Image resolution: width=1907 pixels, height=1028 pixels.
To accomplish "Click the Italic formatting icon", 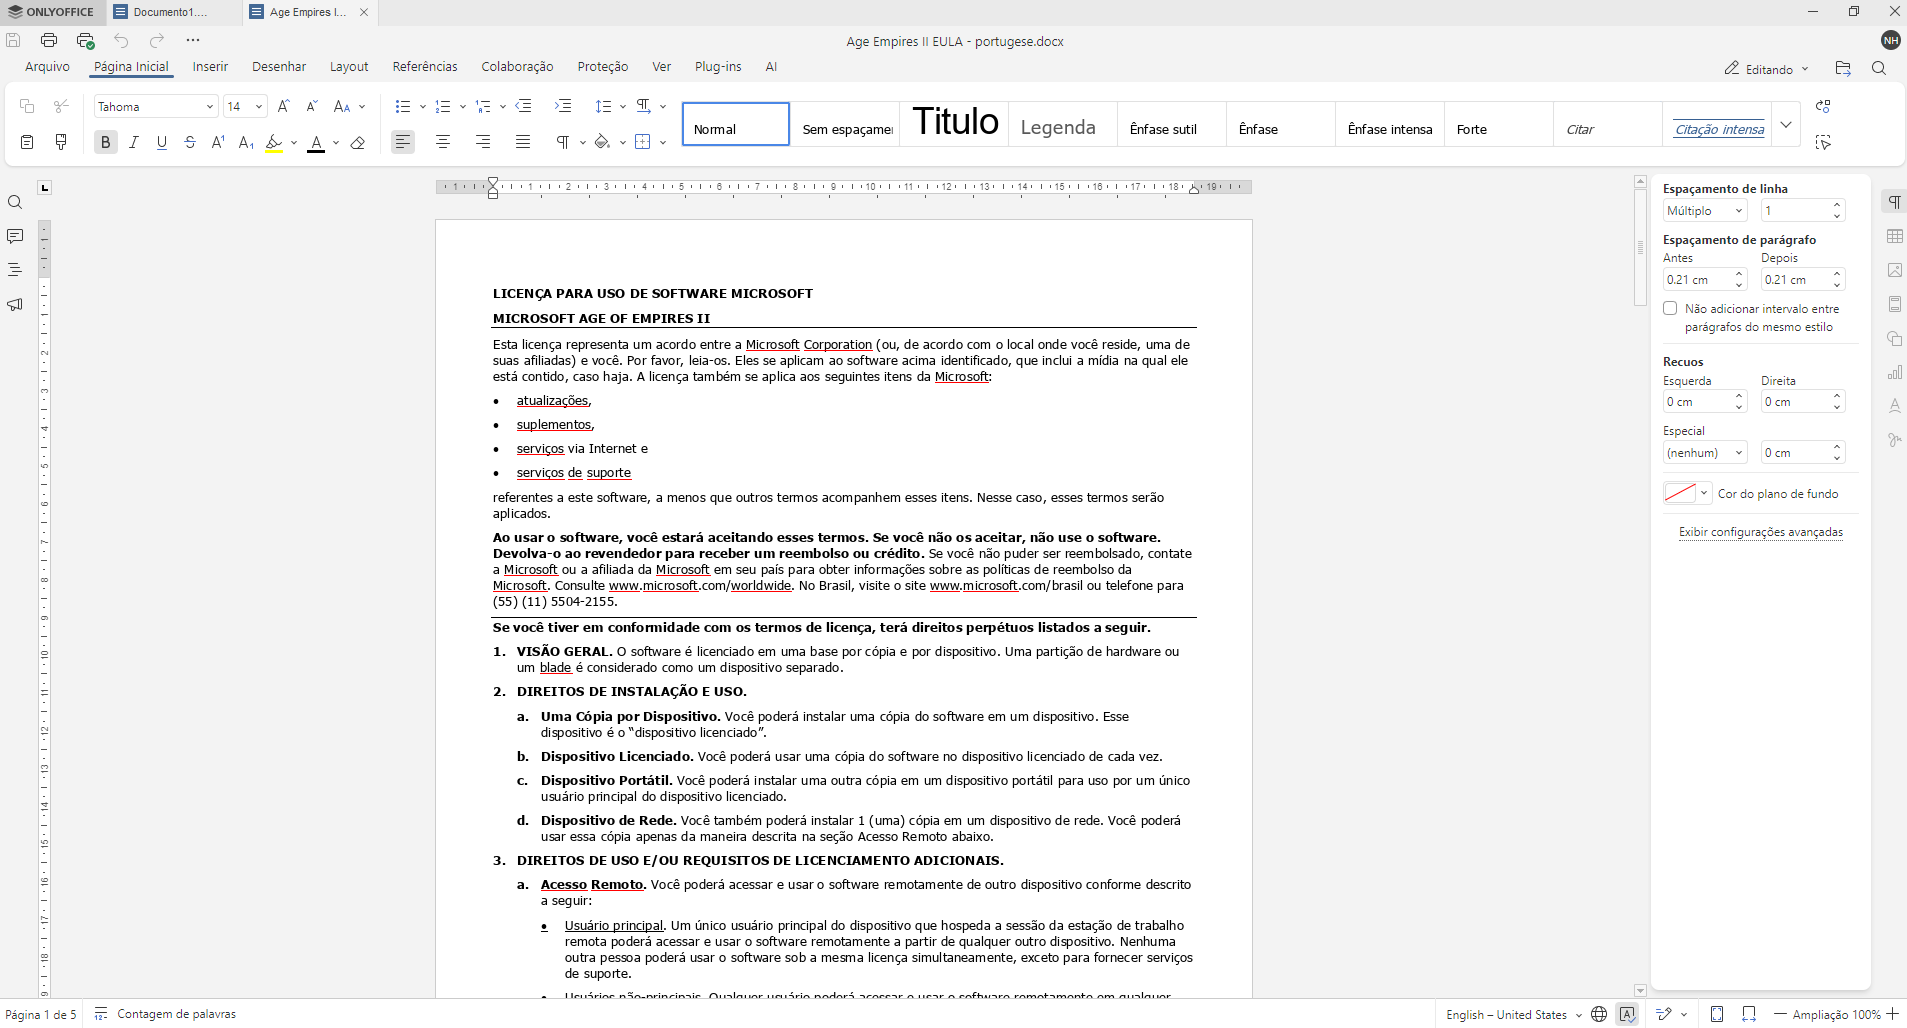I will 134,142.
